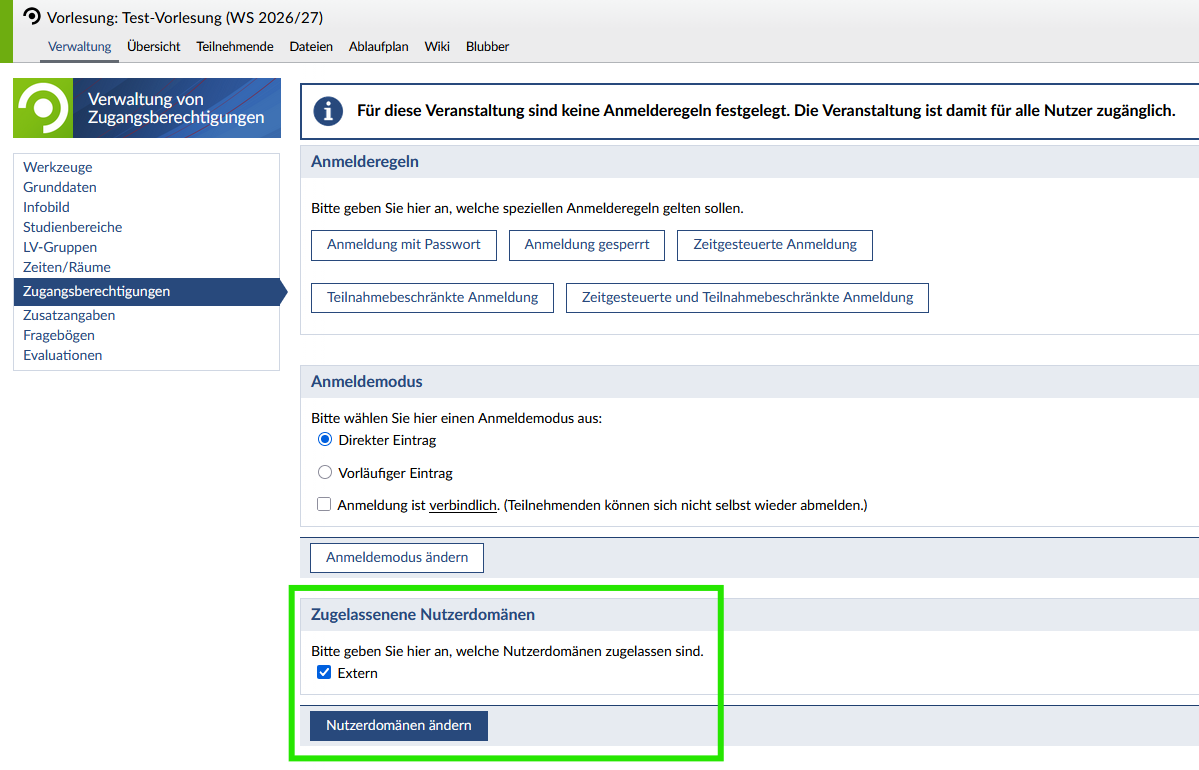Click the info icon in the notice box

(x=328, y=111)
